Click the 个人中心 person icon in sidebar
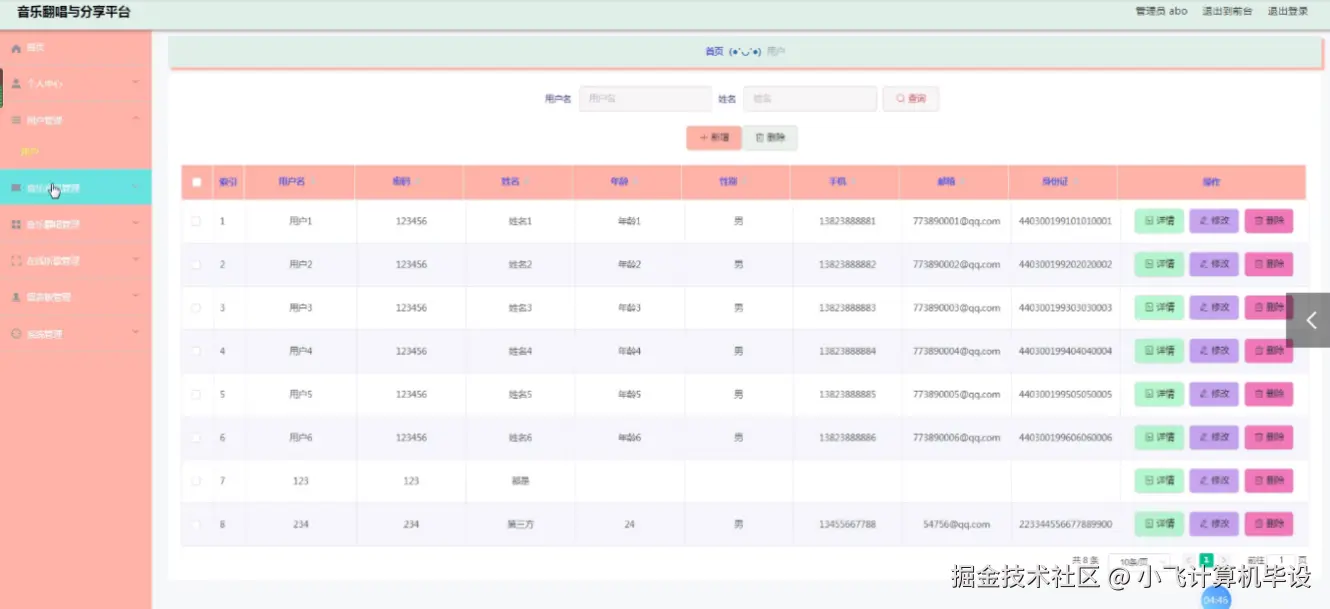The image size is (1330, 609). coord(15,84)
